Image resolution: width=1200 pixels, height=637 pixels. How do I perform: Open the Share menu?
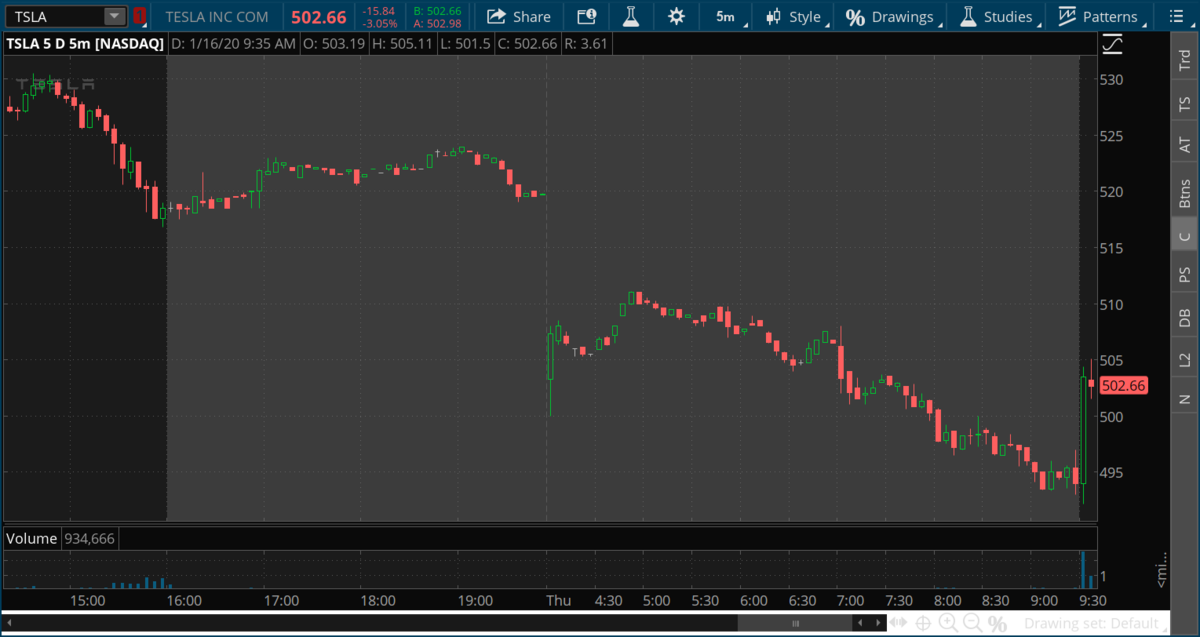518,16
